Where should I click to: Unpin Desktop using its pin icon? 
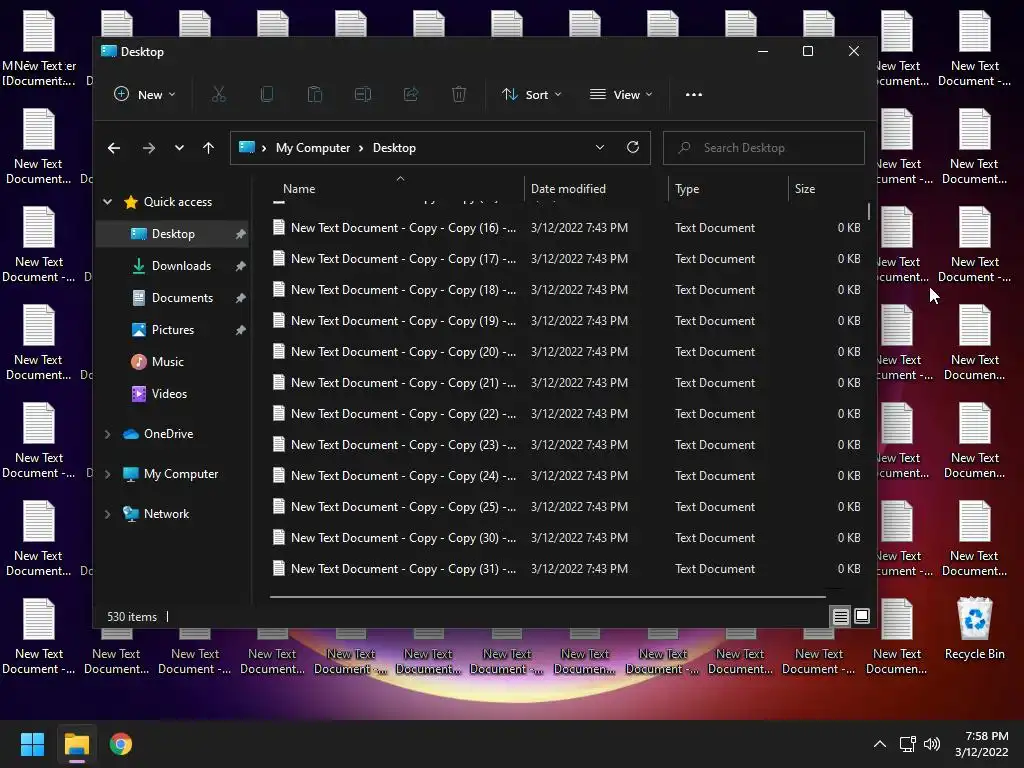240,234
